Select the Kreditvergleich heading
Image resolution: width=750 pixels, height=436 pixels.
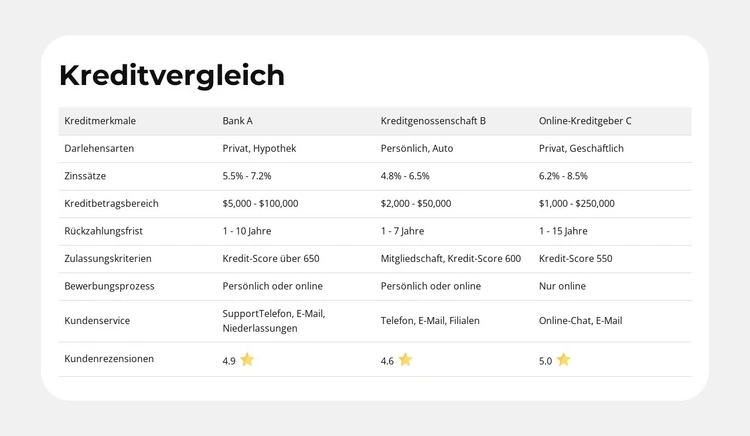tap(172, 75)
